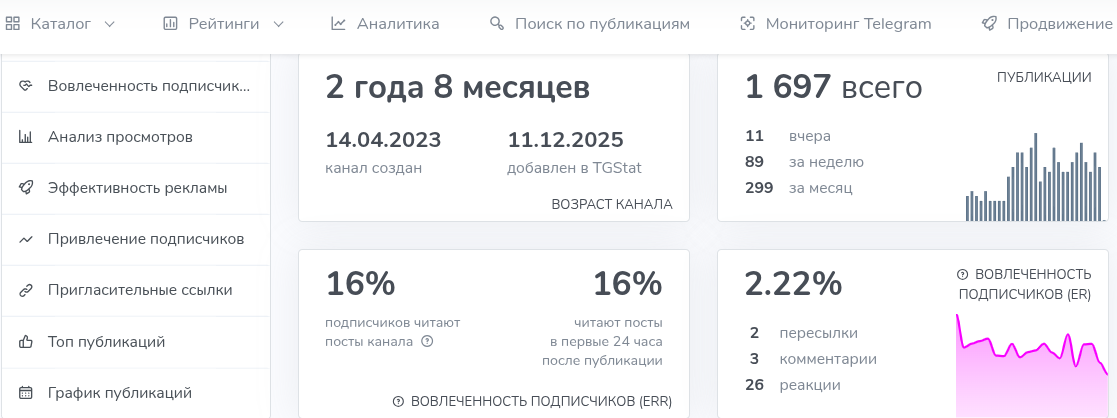The width and height of the screenshot is (1117, 418).
Task: Click the publications bar chart
Action: coord(1035,178)
